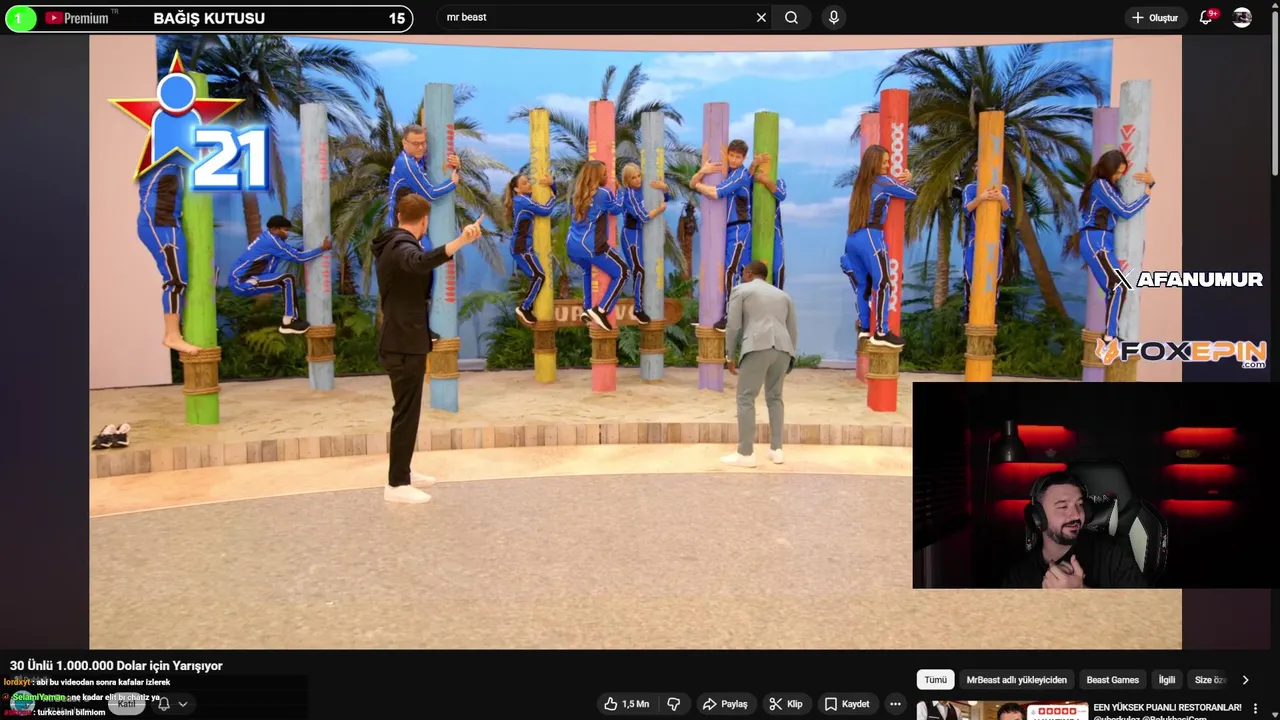1280x720 pixels.
Task: Click the BAĞIŞ KUTUSU label
Action: (209, 18)
